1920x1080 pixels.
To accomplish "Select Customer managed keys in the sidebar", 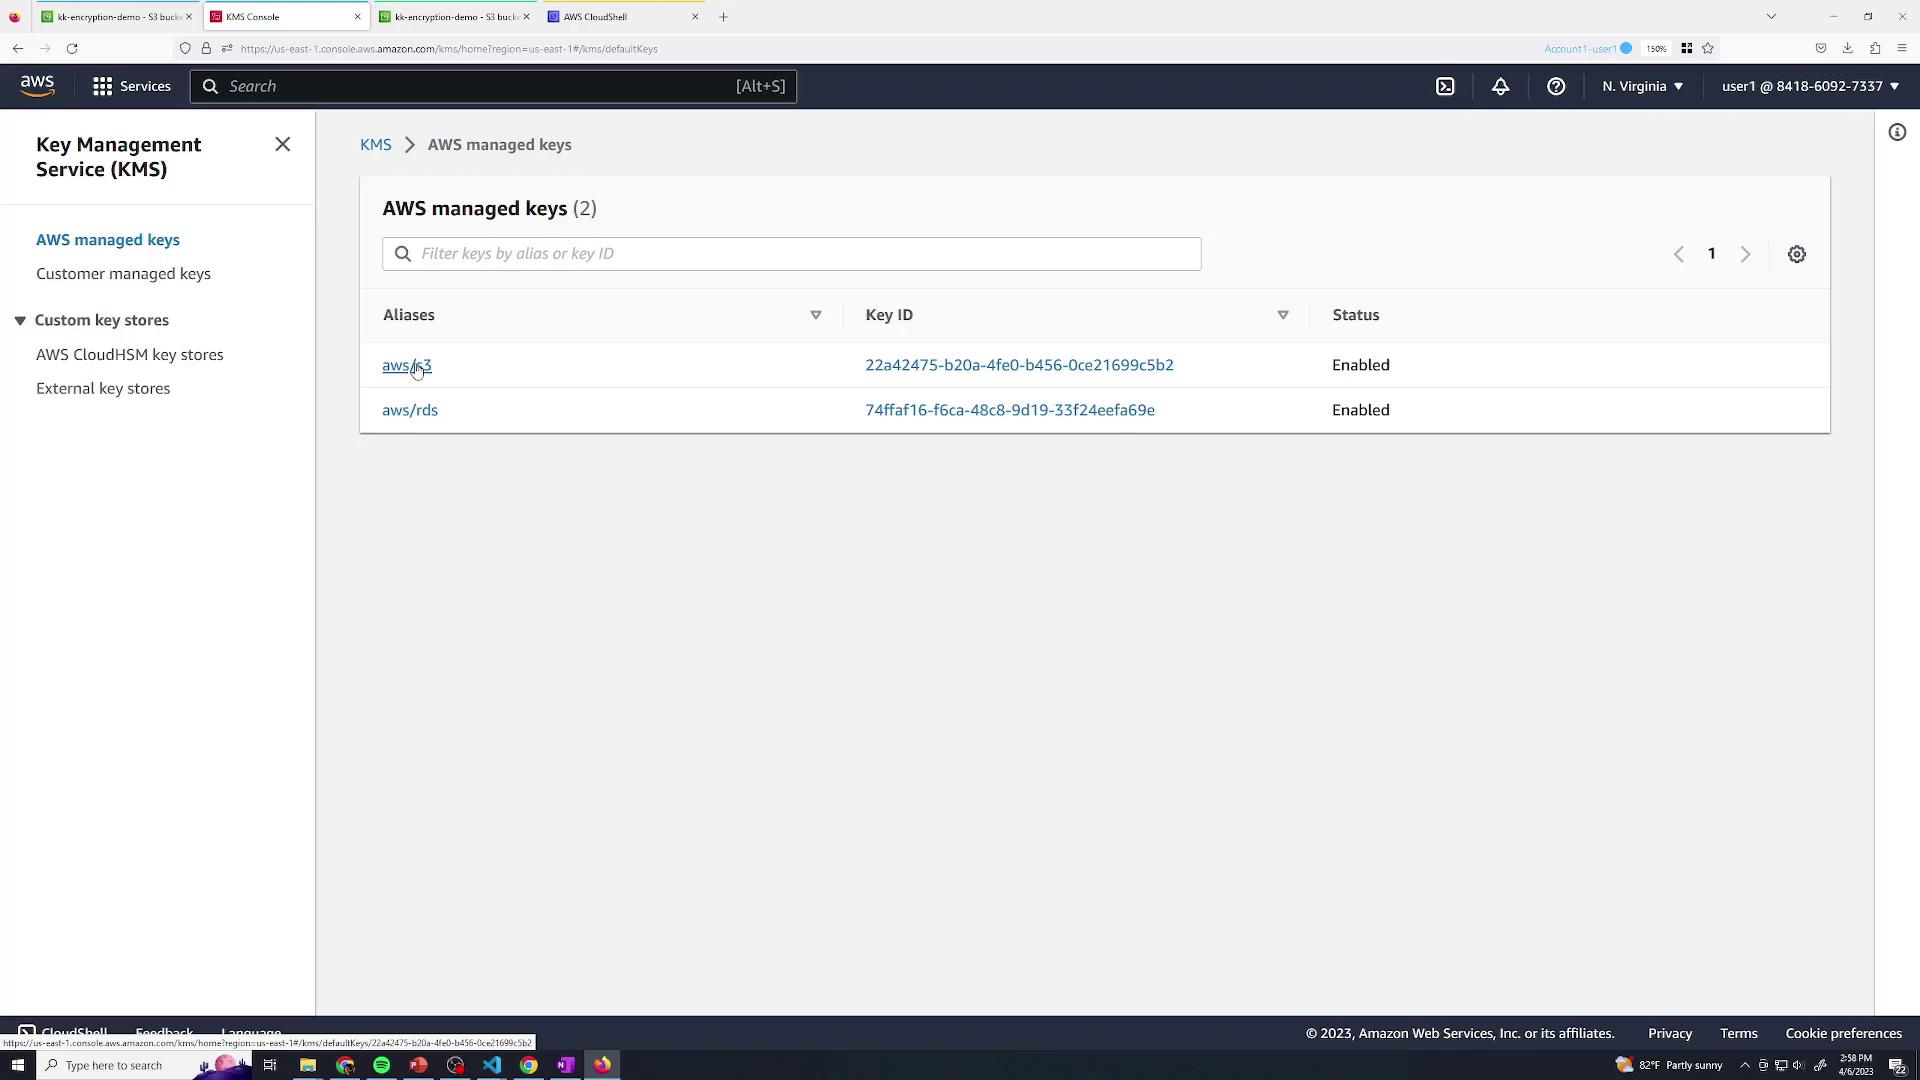I will tap(123, 273).
